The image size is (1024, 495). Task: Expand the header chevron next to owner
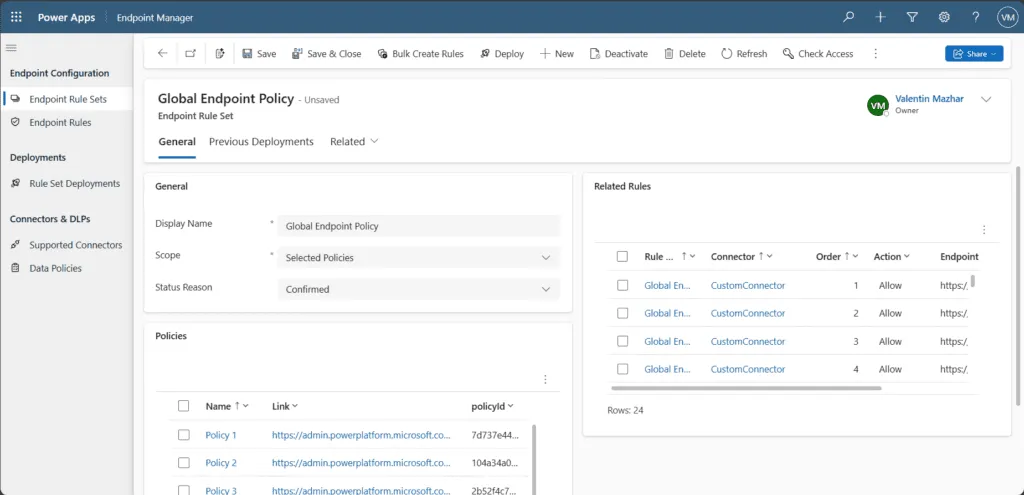pos(986,99)
